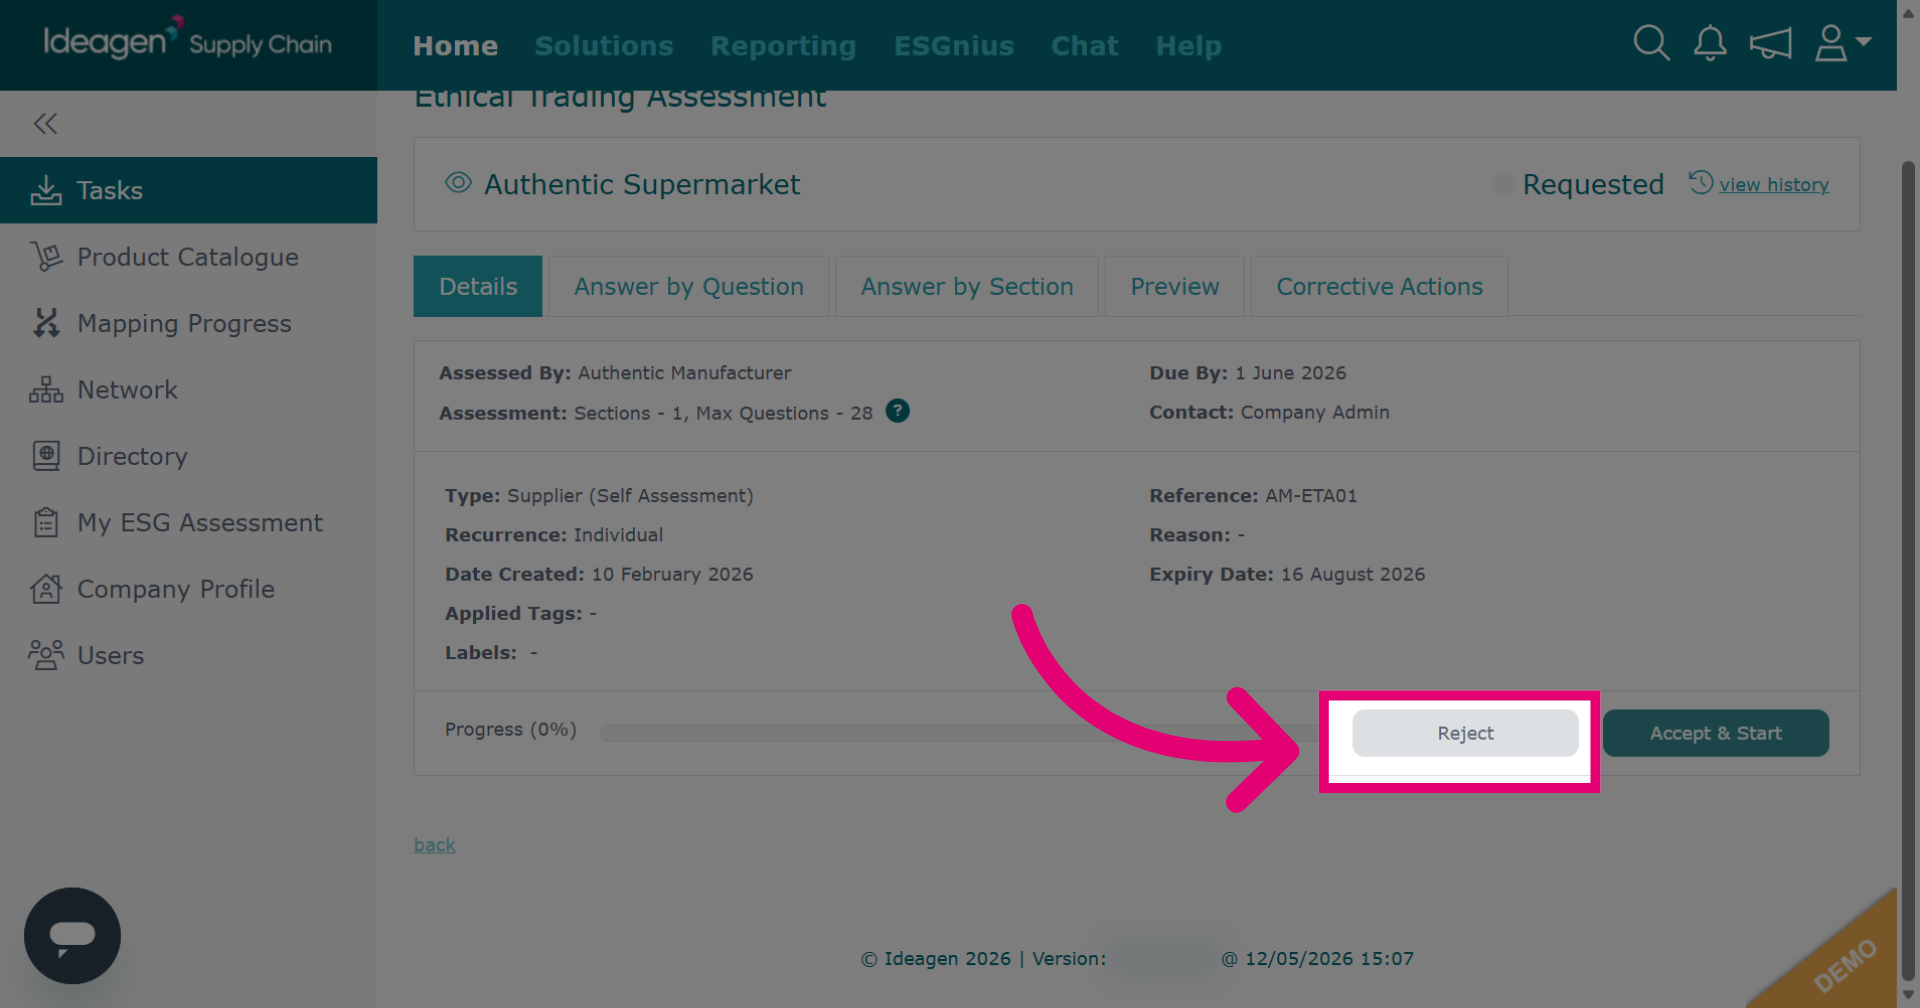Open the Solutions menu
The width and height of the screenshot is (1920, 1008).
604,46
